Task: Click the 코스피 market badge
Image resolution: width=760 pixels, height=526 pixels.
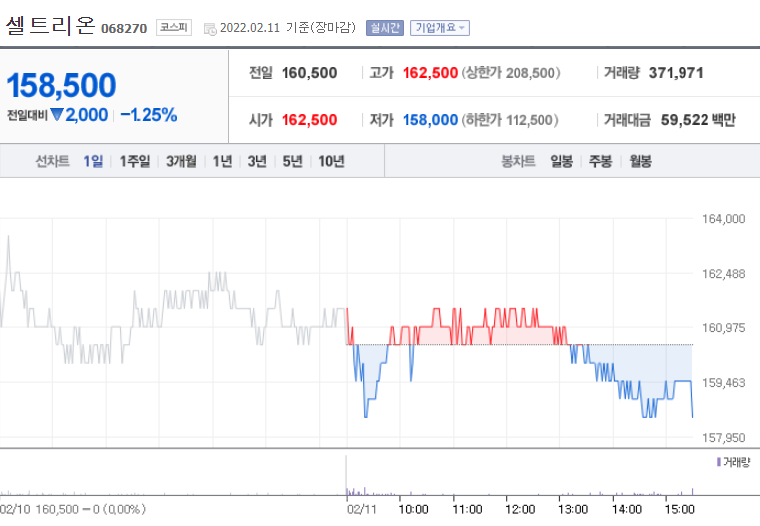Action: pyautogui.click(x=174, y=27)
